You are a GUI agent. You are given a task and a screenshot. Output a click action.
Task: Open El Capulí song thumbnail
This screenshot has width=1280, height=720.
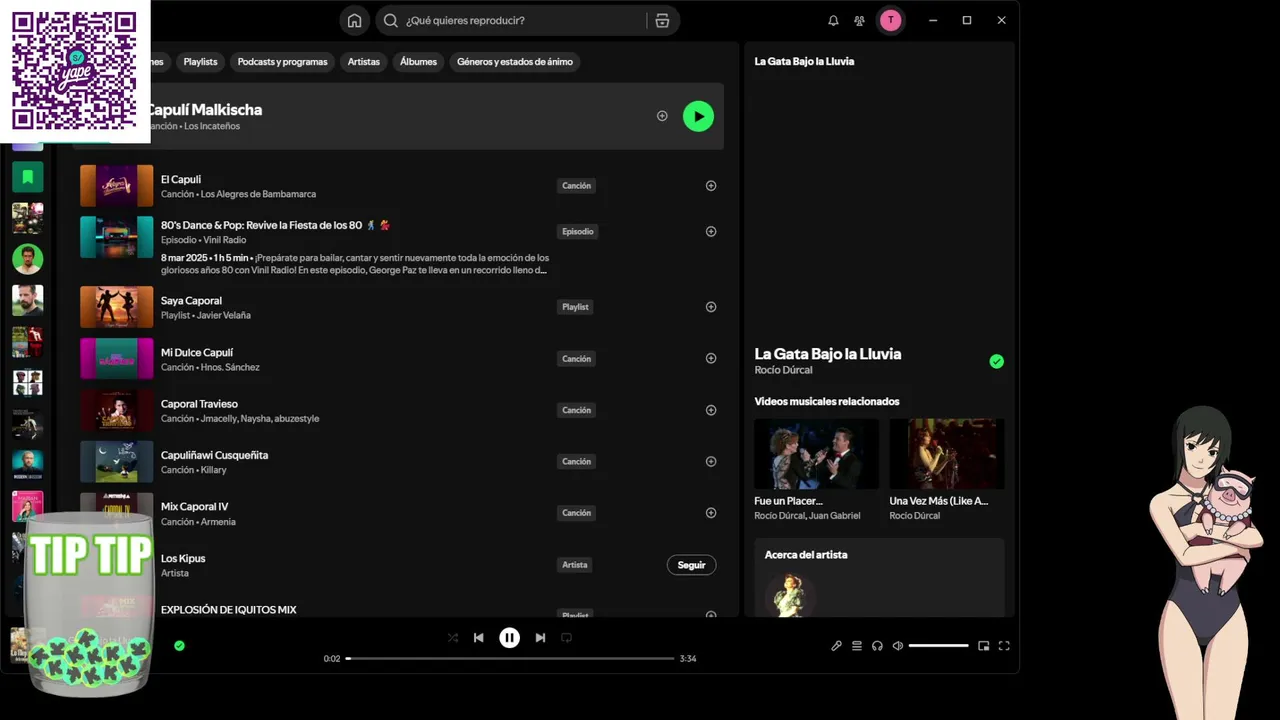click(117, 186)
